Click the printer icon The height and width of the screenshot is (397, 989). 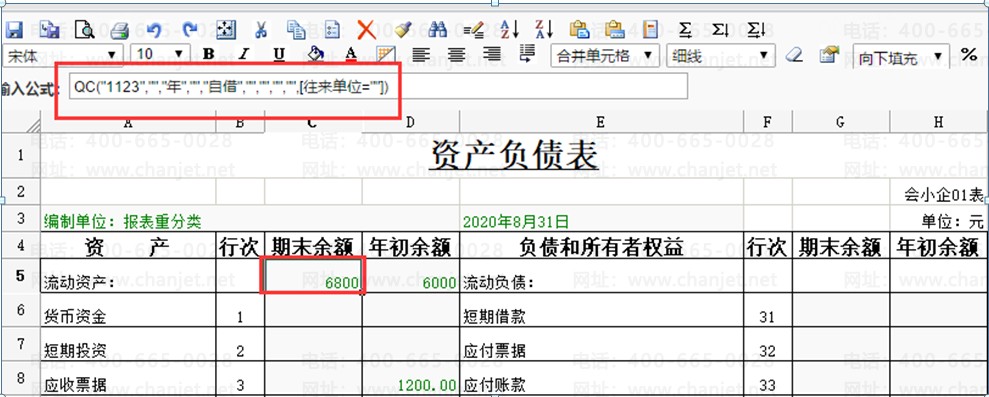pyautogui.click(x=119, y=30)
